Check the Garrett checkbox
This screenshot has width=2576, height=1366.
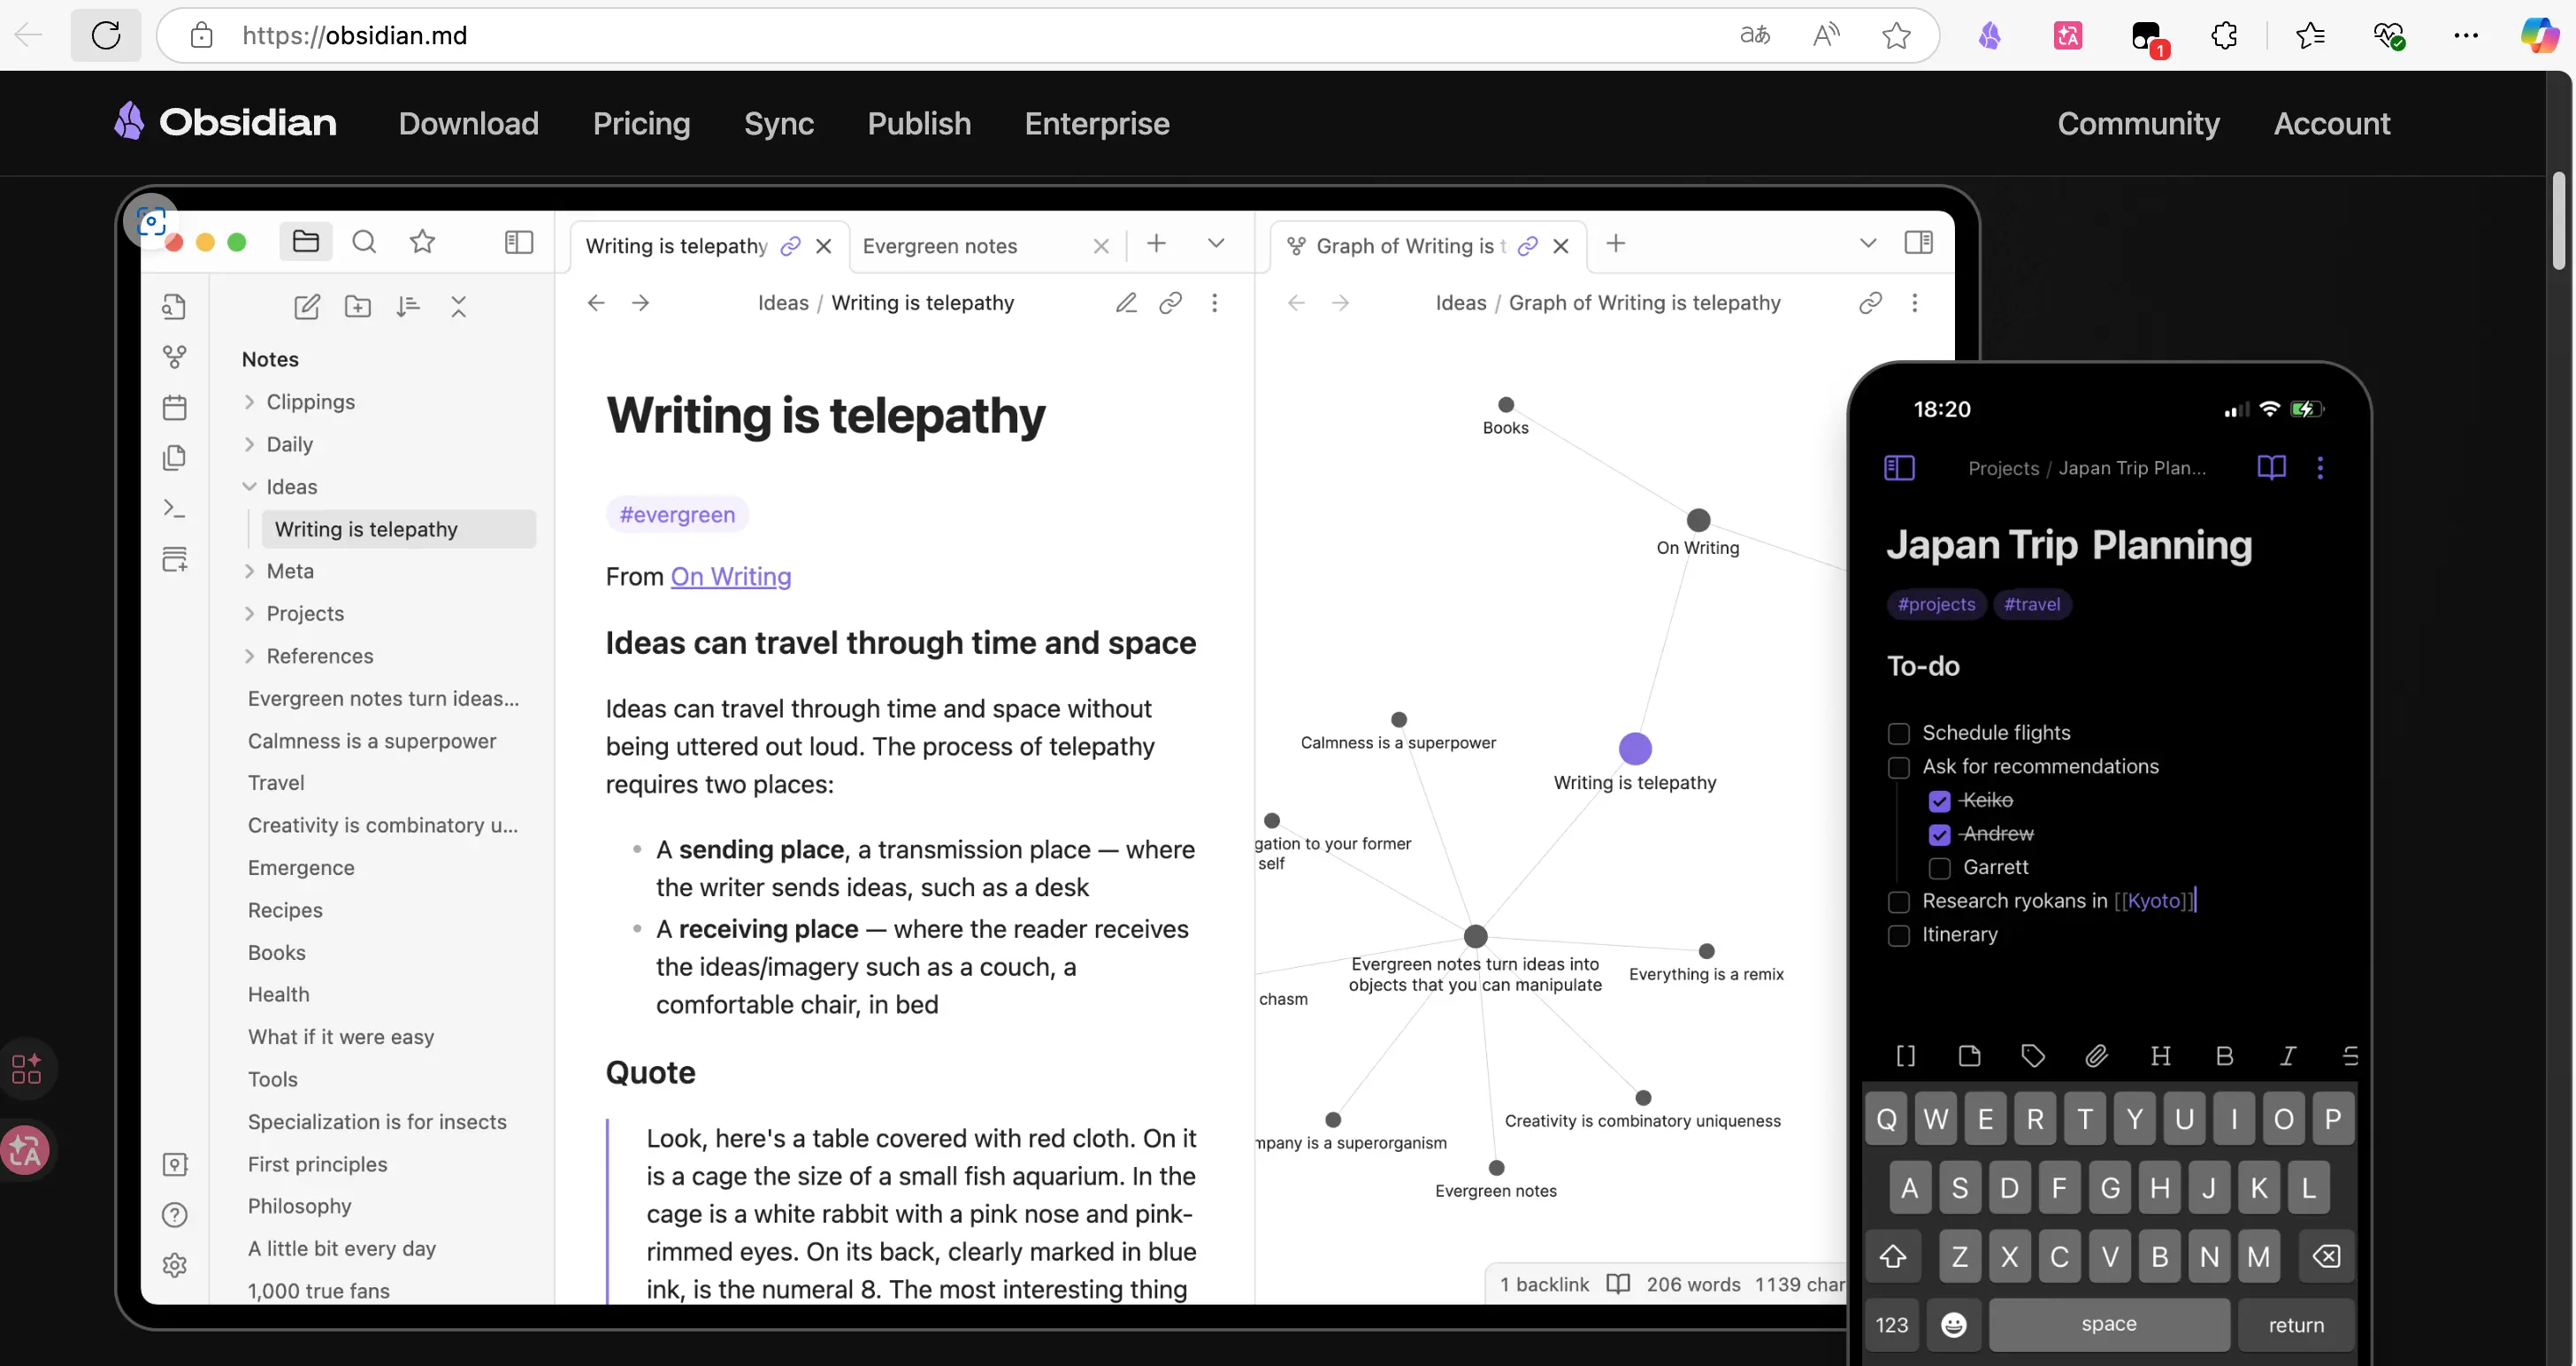pos(1939,868)
